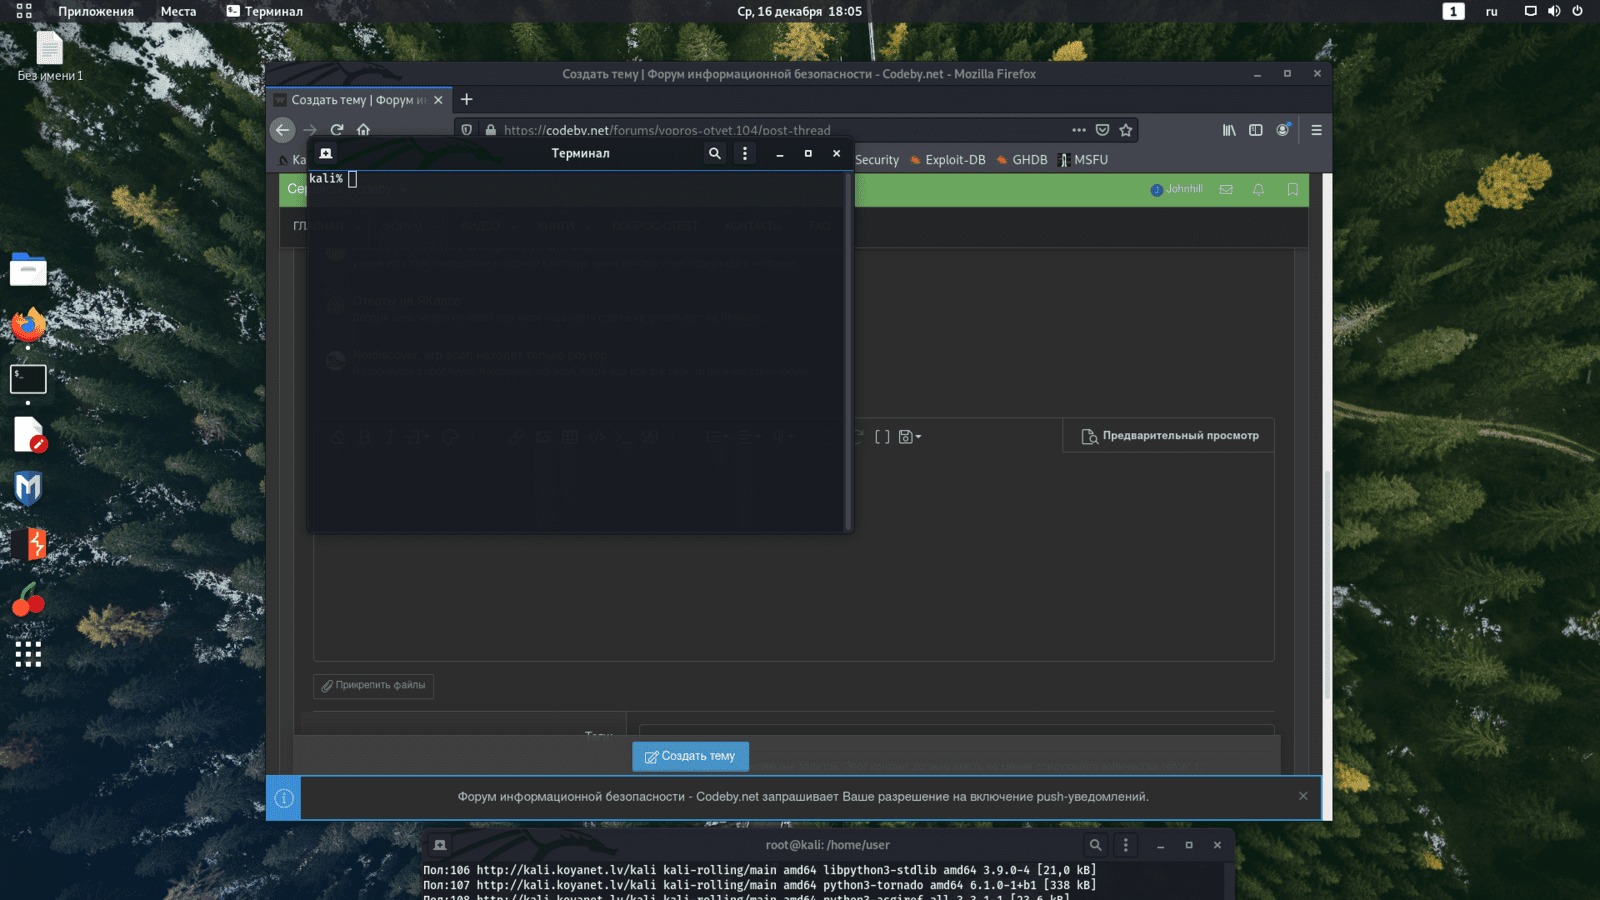Screen dimensions: 1600x900
Task: Expand the drafts save dropdown in editor
Action: pyautogui.click(x=910, y=436)
